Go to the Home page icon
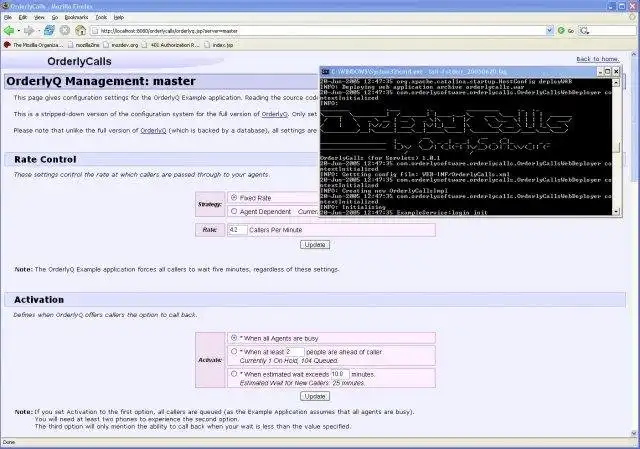This screenshot has width=640, height=449. pos(81,30)
